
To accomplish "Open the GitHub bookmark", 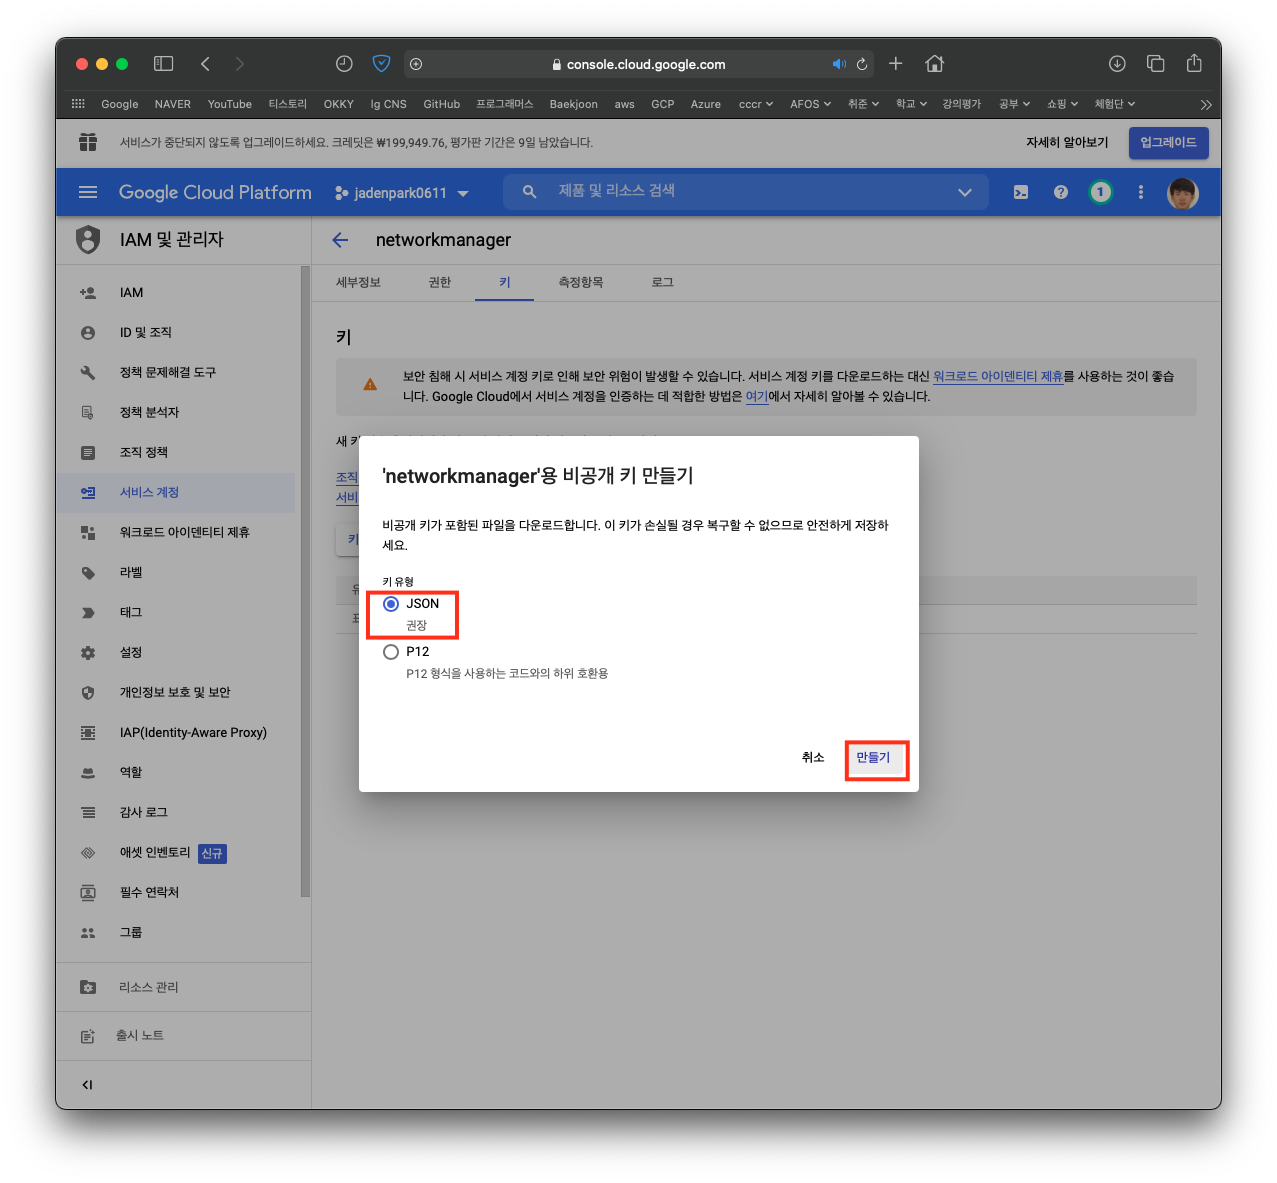I will pyautogui.click(x=442, y=104).
